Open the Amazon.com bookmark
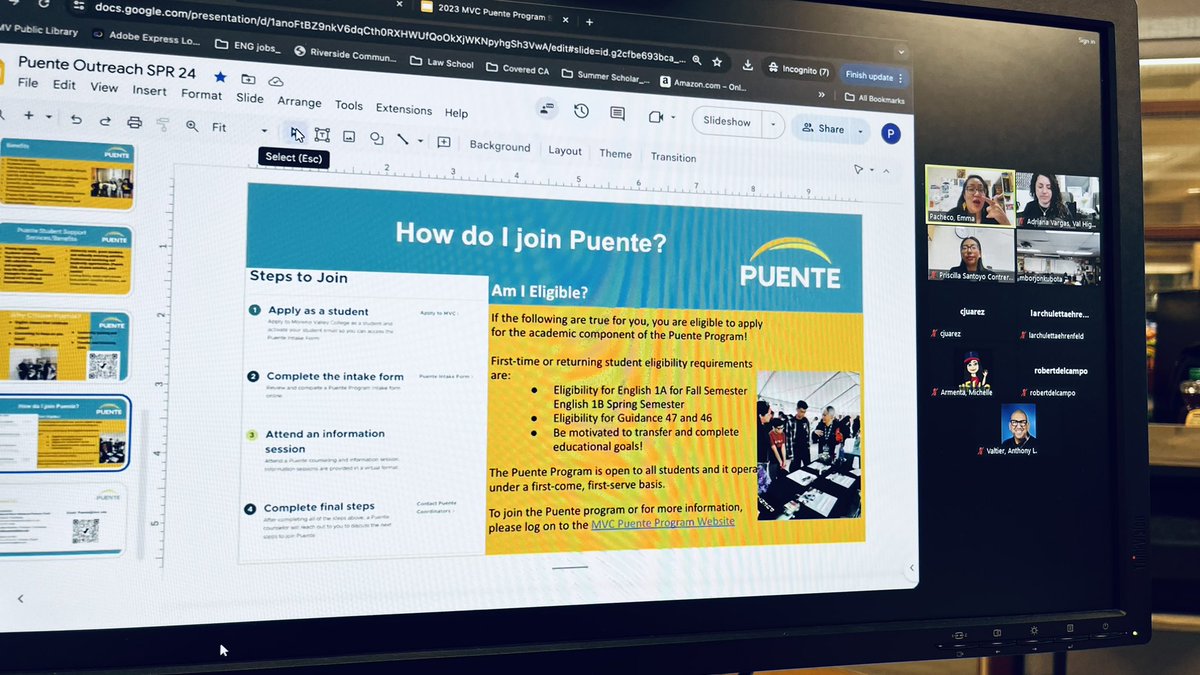Screen dimensions: 1200x675 (x=702, y=85)
